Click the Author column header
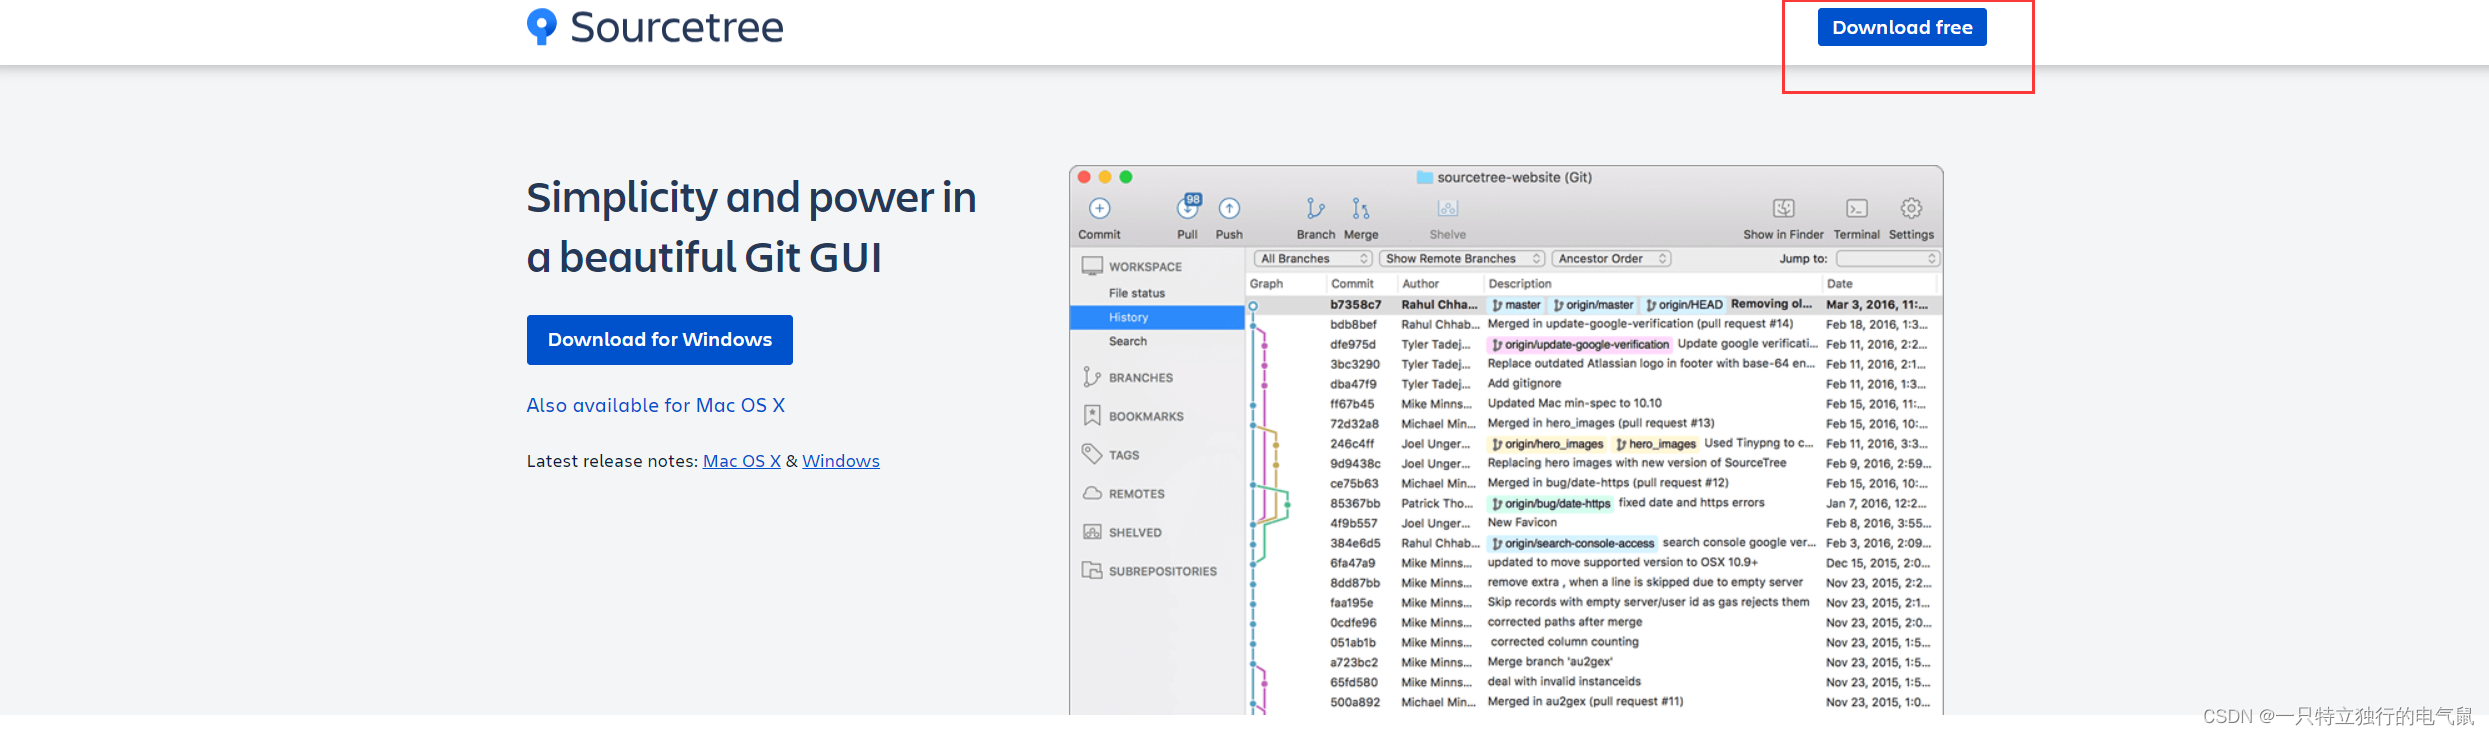The image size is (2489, 735). pyautogui.click(x=1420, y=284)
